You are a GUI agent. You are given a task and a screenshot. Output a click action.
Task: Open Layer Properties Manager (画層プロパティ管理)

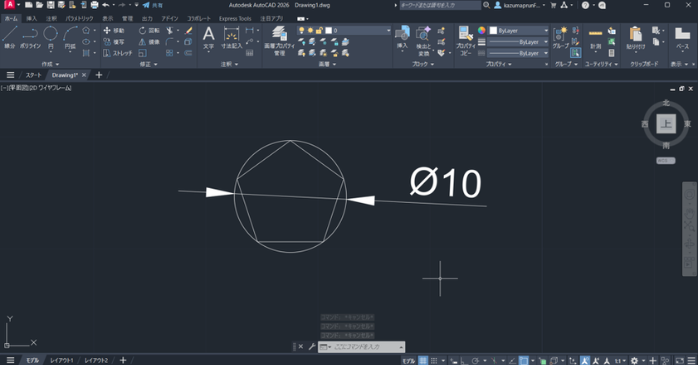coord(280,40)
